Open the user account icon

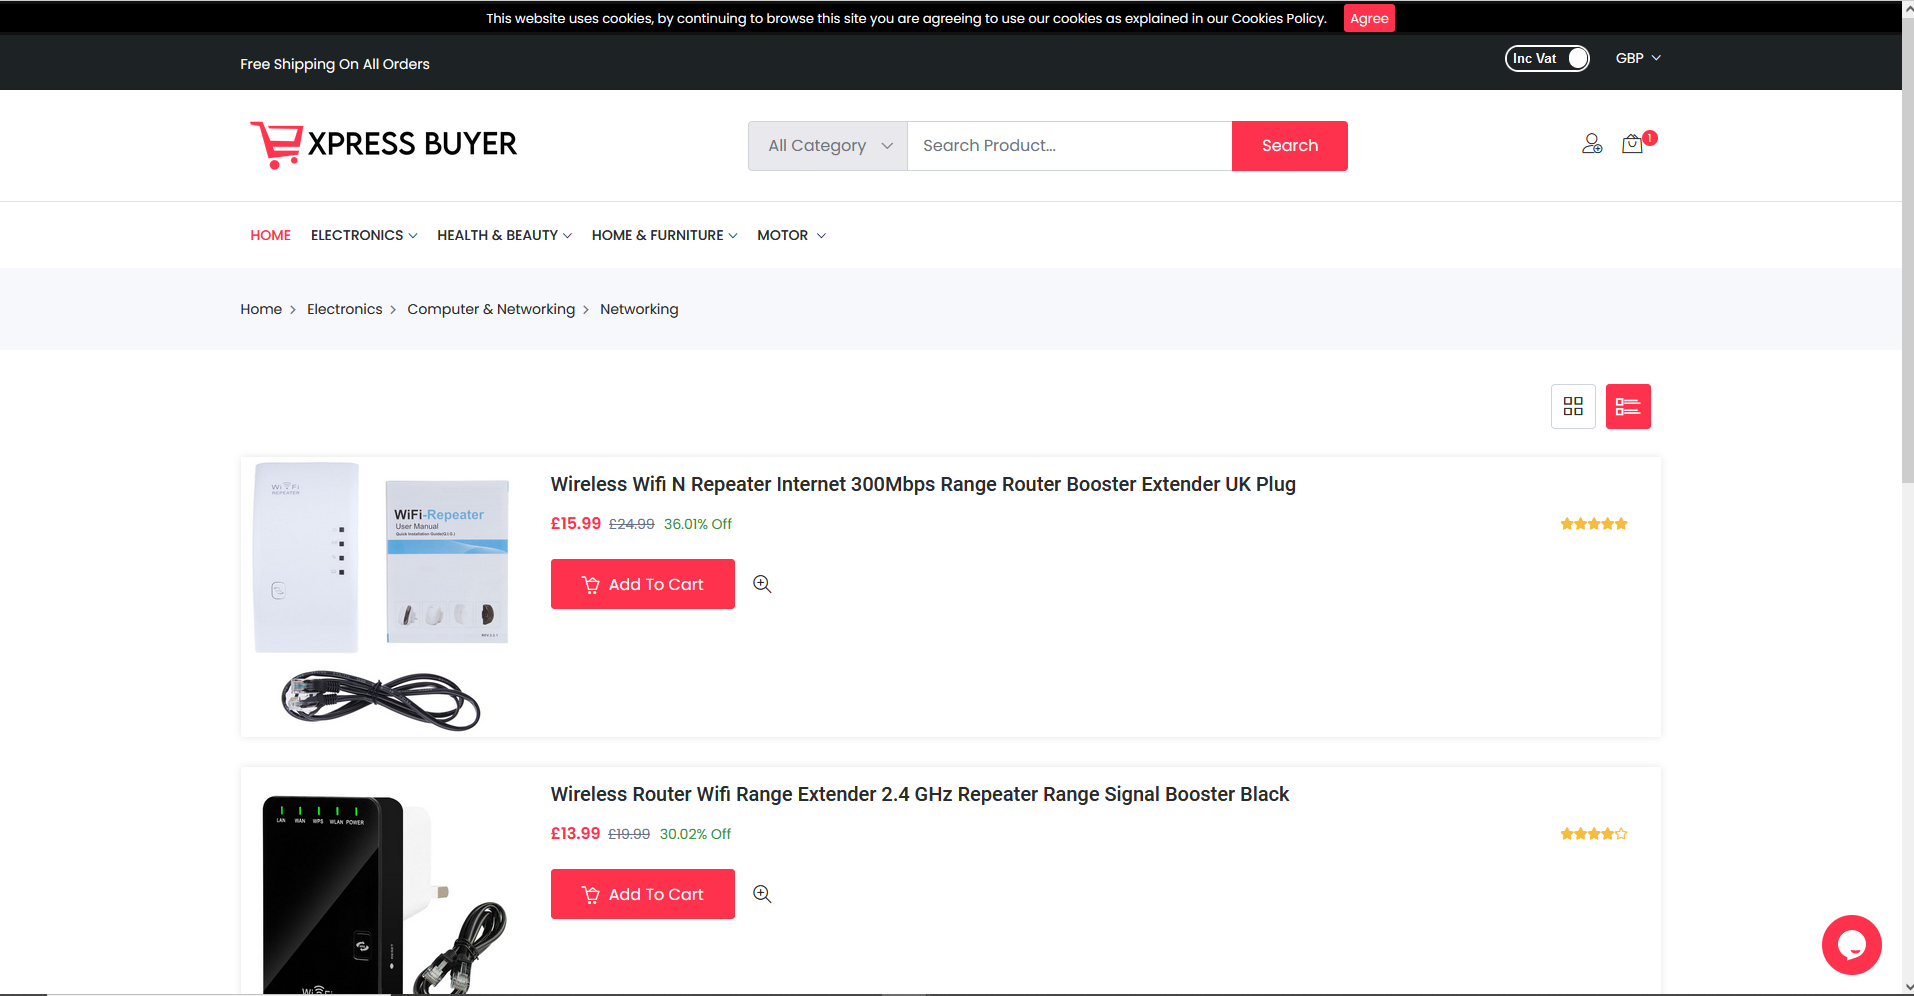[x=1592, y=144]
